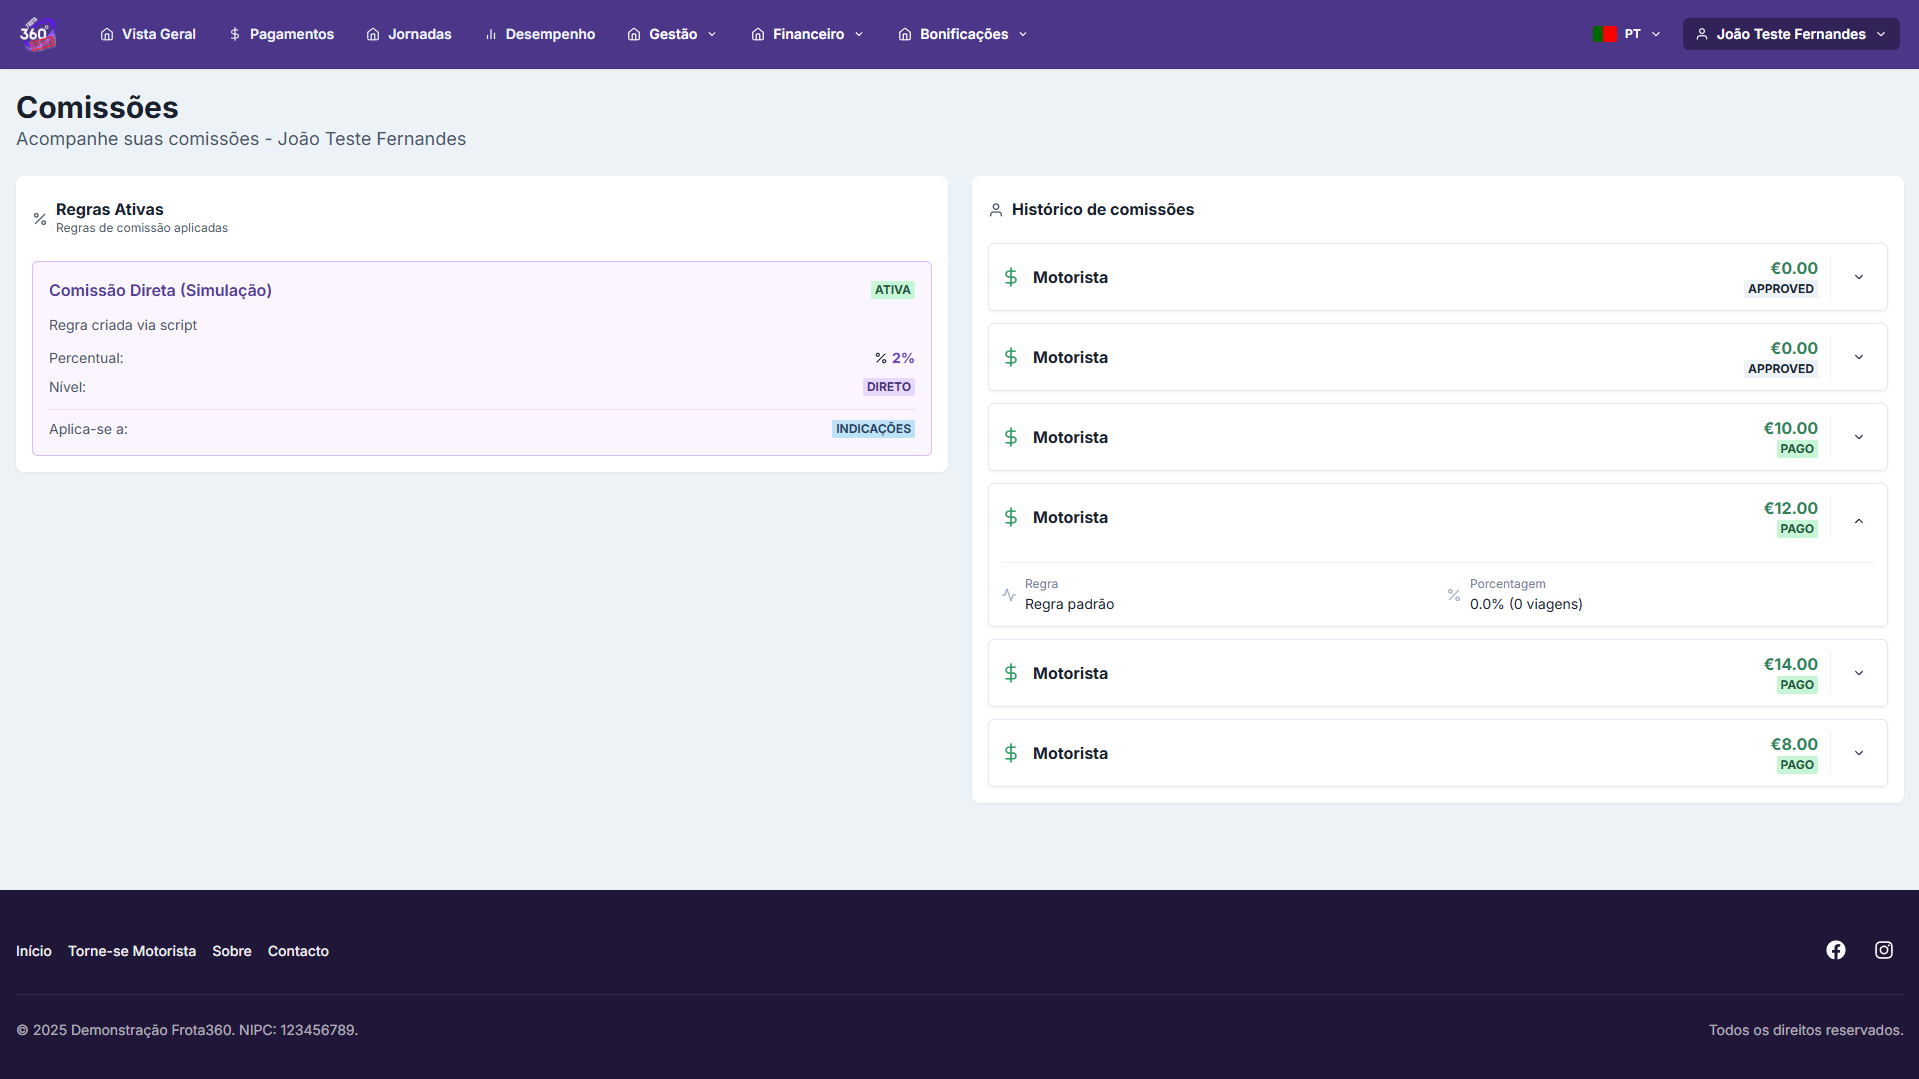Open the Desempenho navigation item
Screen dimensions: 1919x1079
point(539,34)
